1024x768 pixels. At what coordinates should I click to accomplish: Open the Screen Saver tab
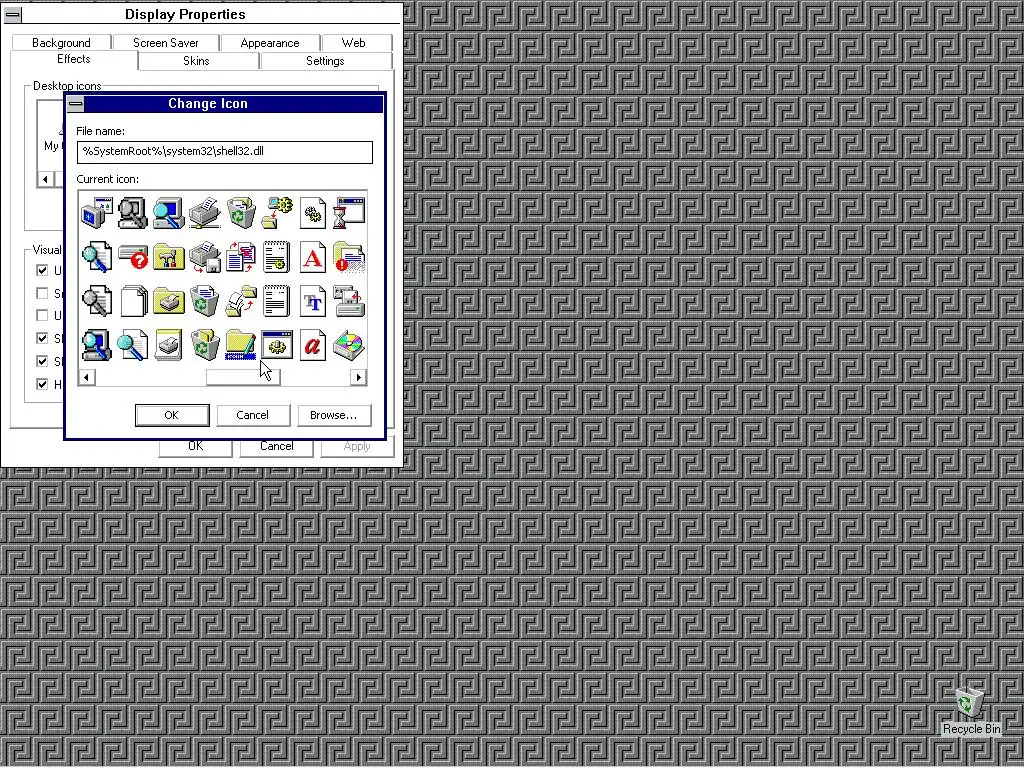[166, 42]
